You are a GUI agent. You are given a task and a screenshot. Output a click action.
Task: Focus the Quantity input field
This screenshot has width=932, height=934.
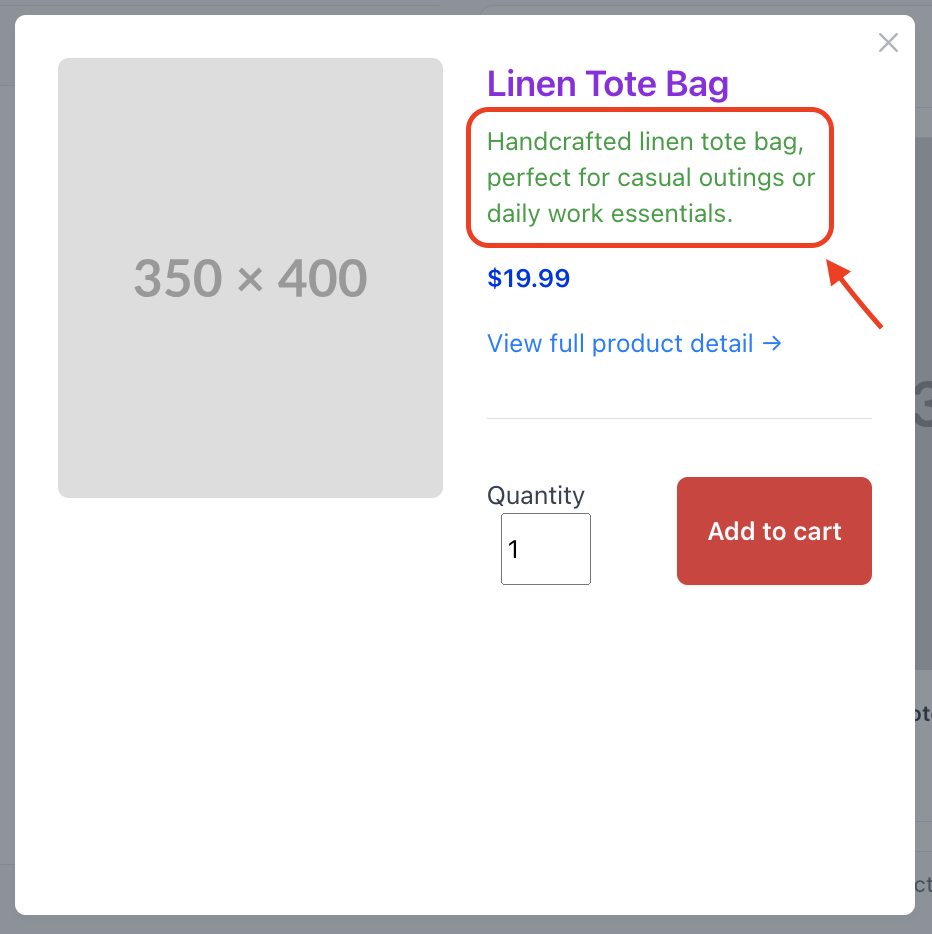tap(545, 549)
